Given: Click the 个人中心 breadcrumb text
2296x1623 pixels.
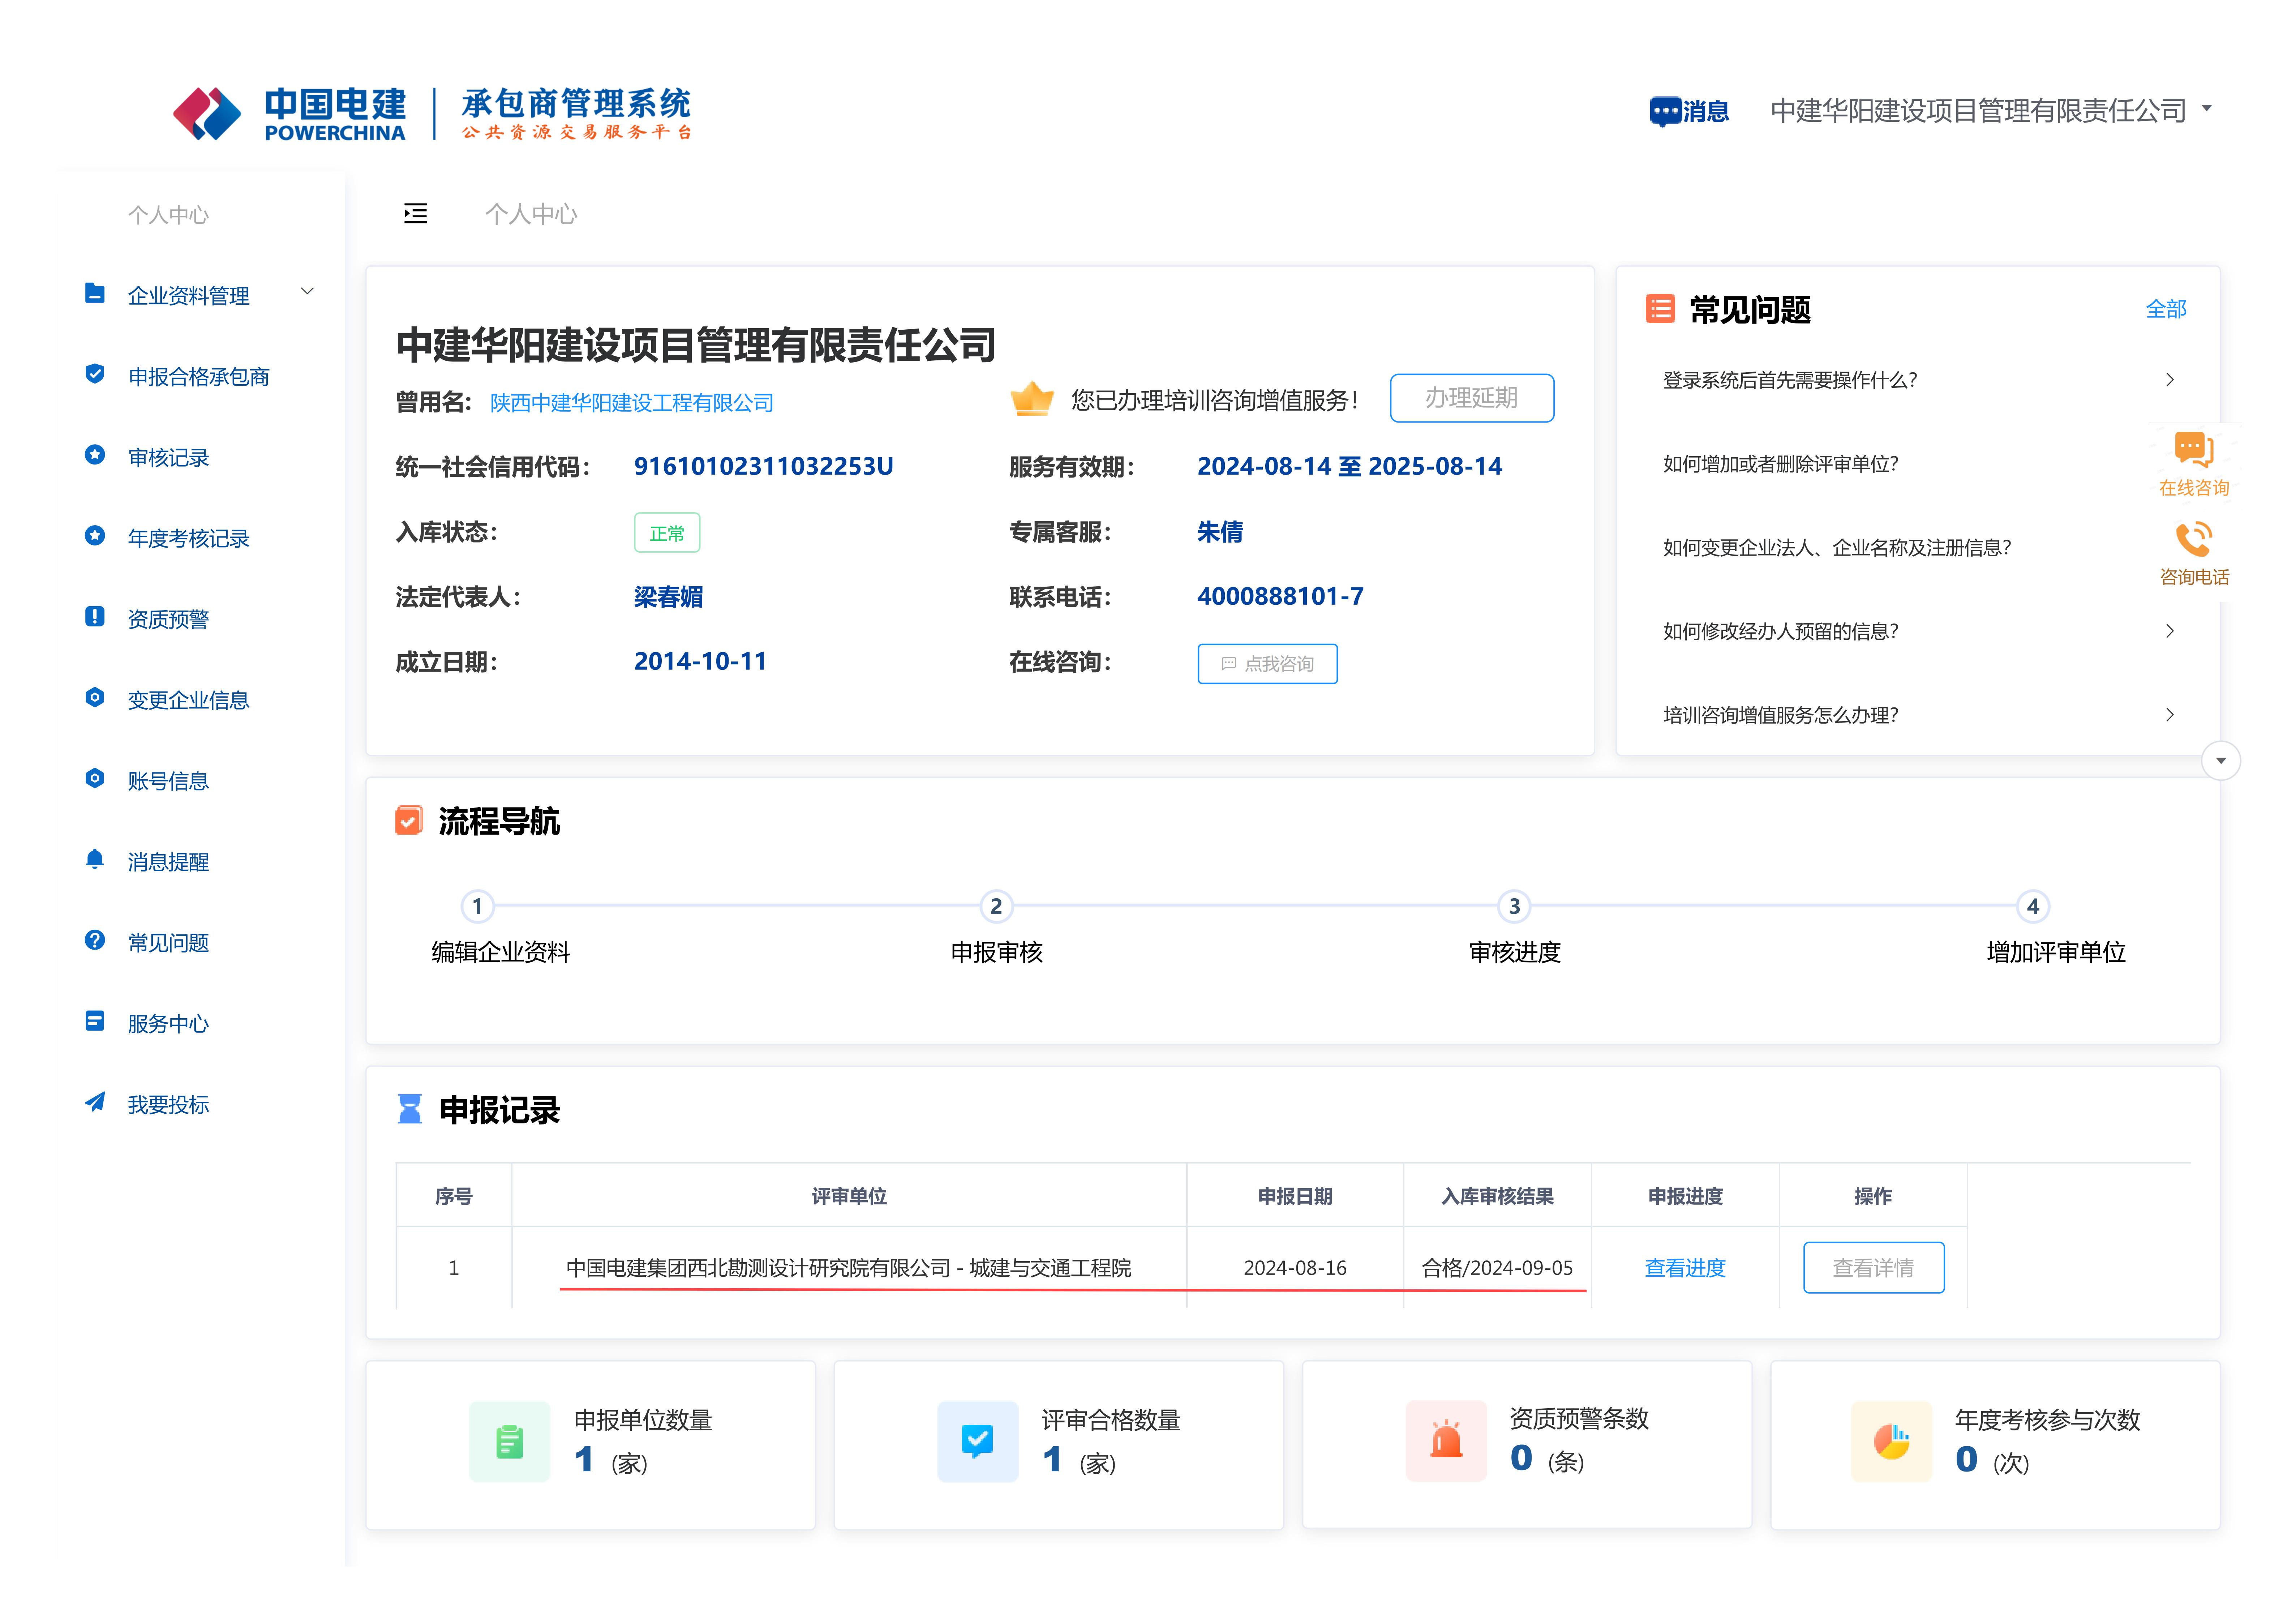Looking at the screenshot, I should (531, 214).
